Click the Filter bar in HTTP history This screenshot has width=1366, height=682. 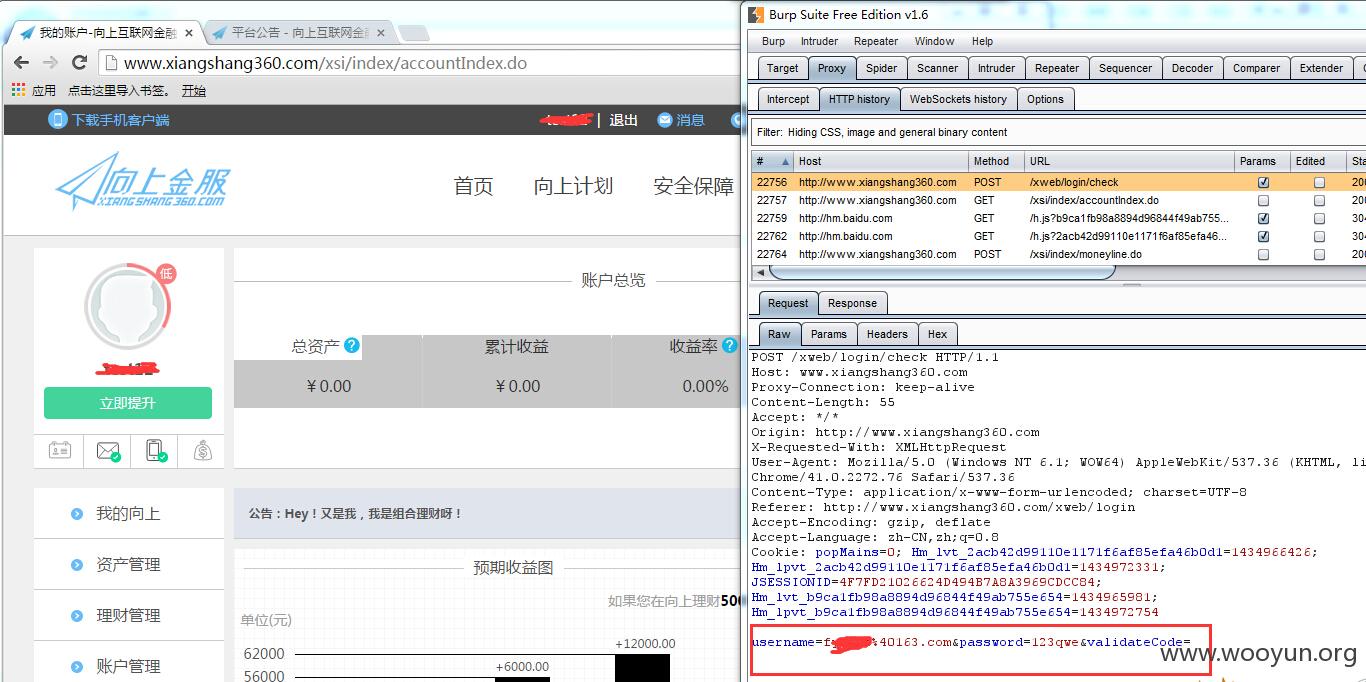pos(1058,132)
